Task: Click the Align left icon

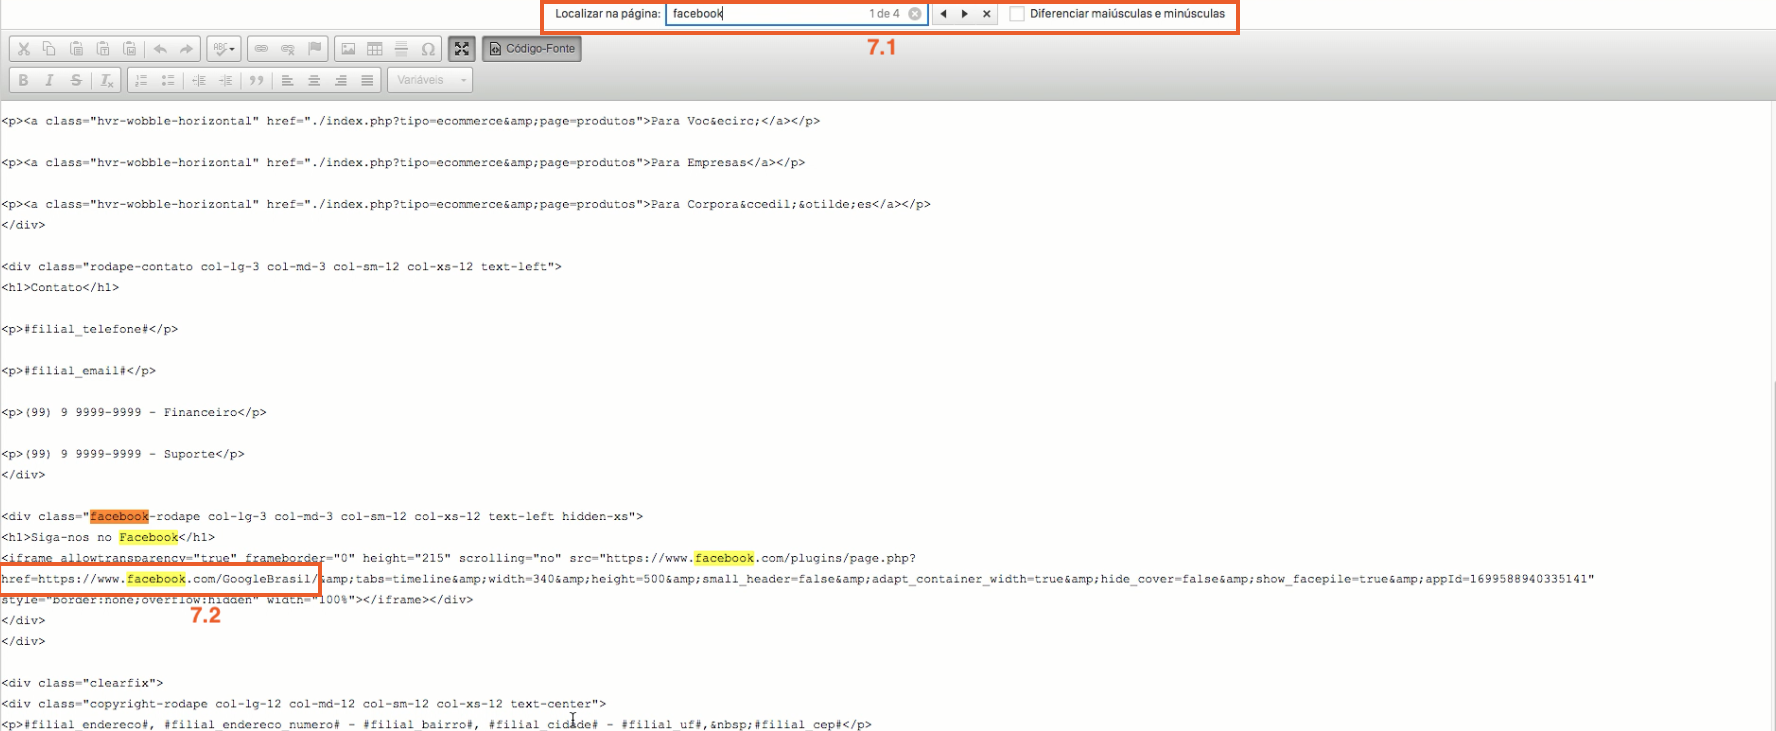Action: coord(287,80)
